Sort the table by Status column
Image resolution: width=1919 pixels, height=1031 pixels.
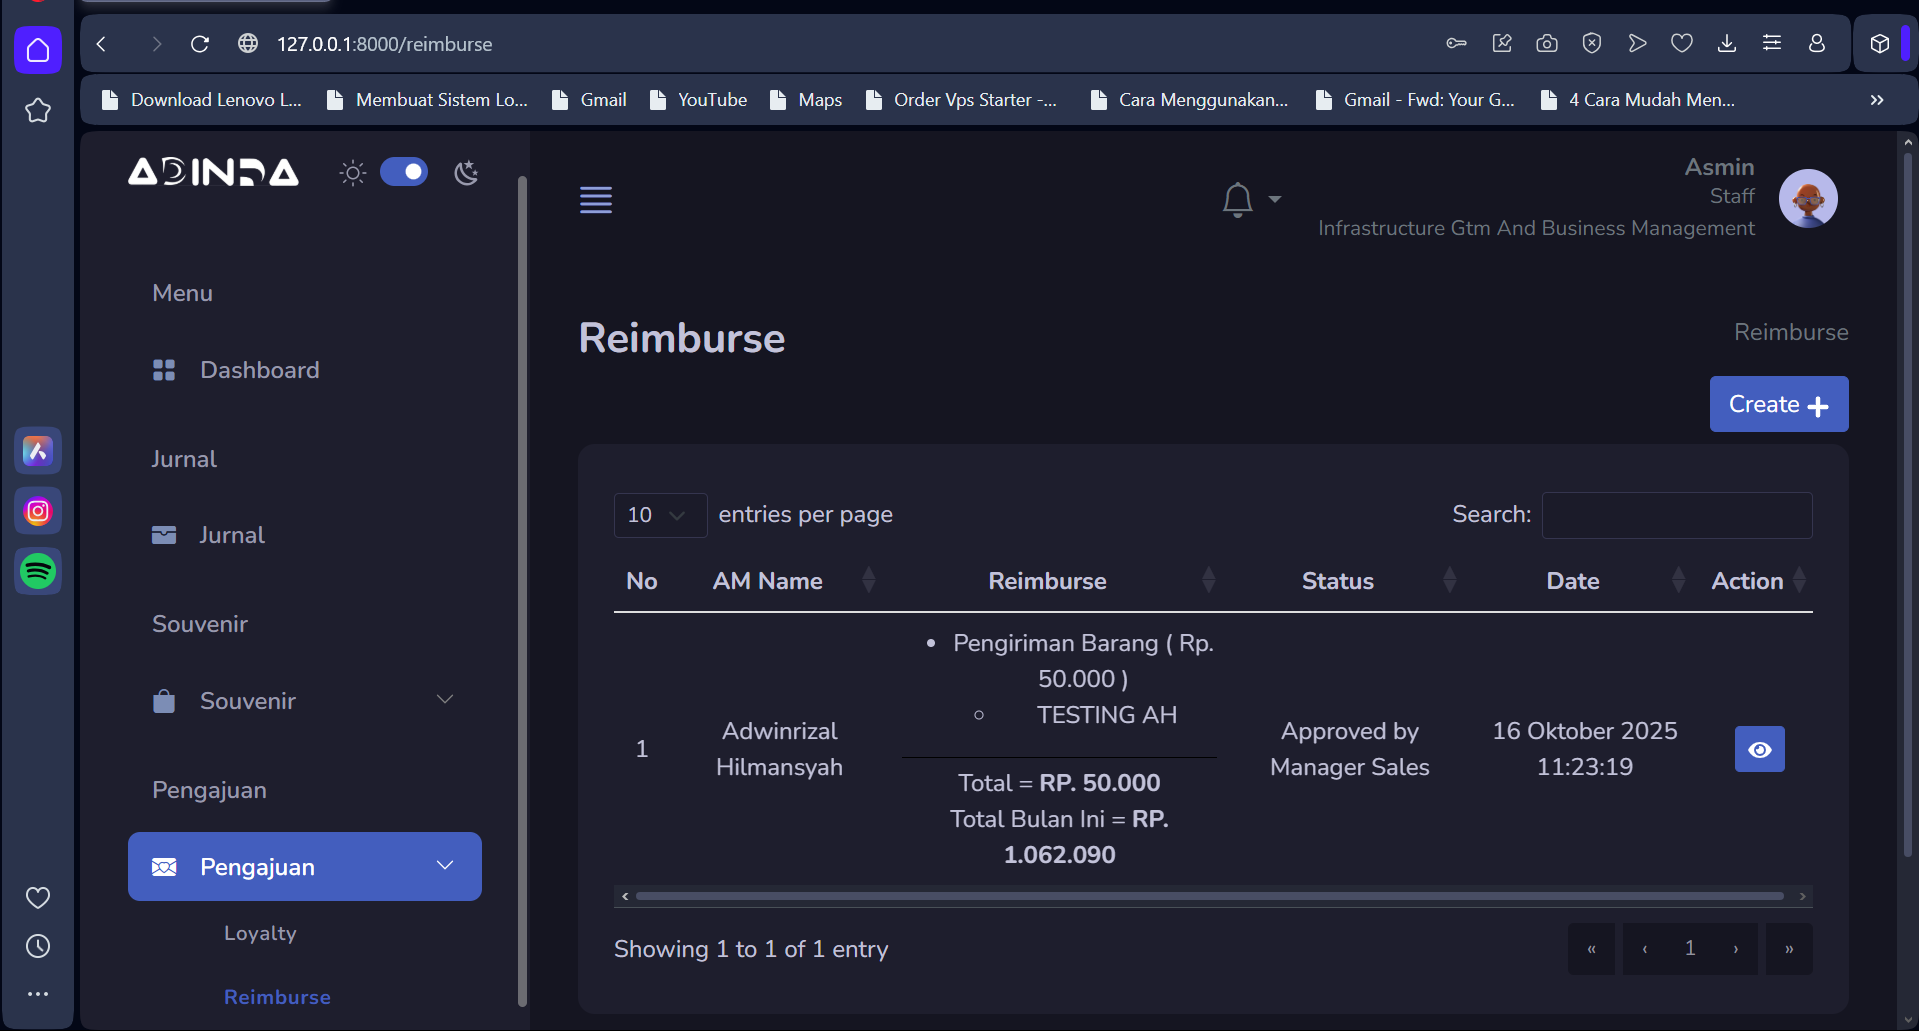[x=1337, y=581]
